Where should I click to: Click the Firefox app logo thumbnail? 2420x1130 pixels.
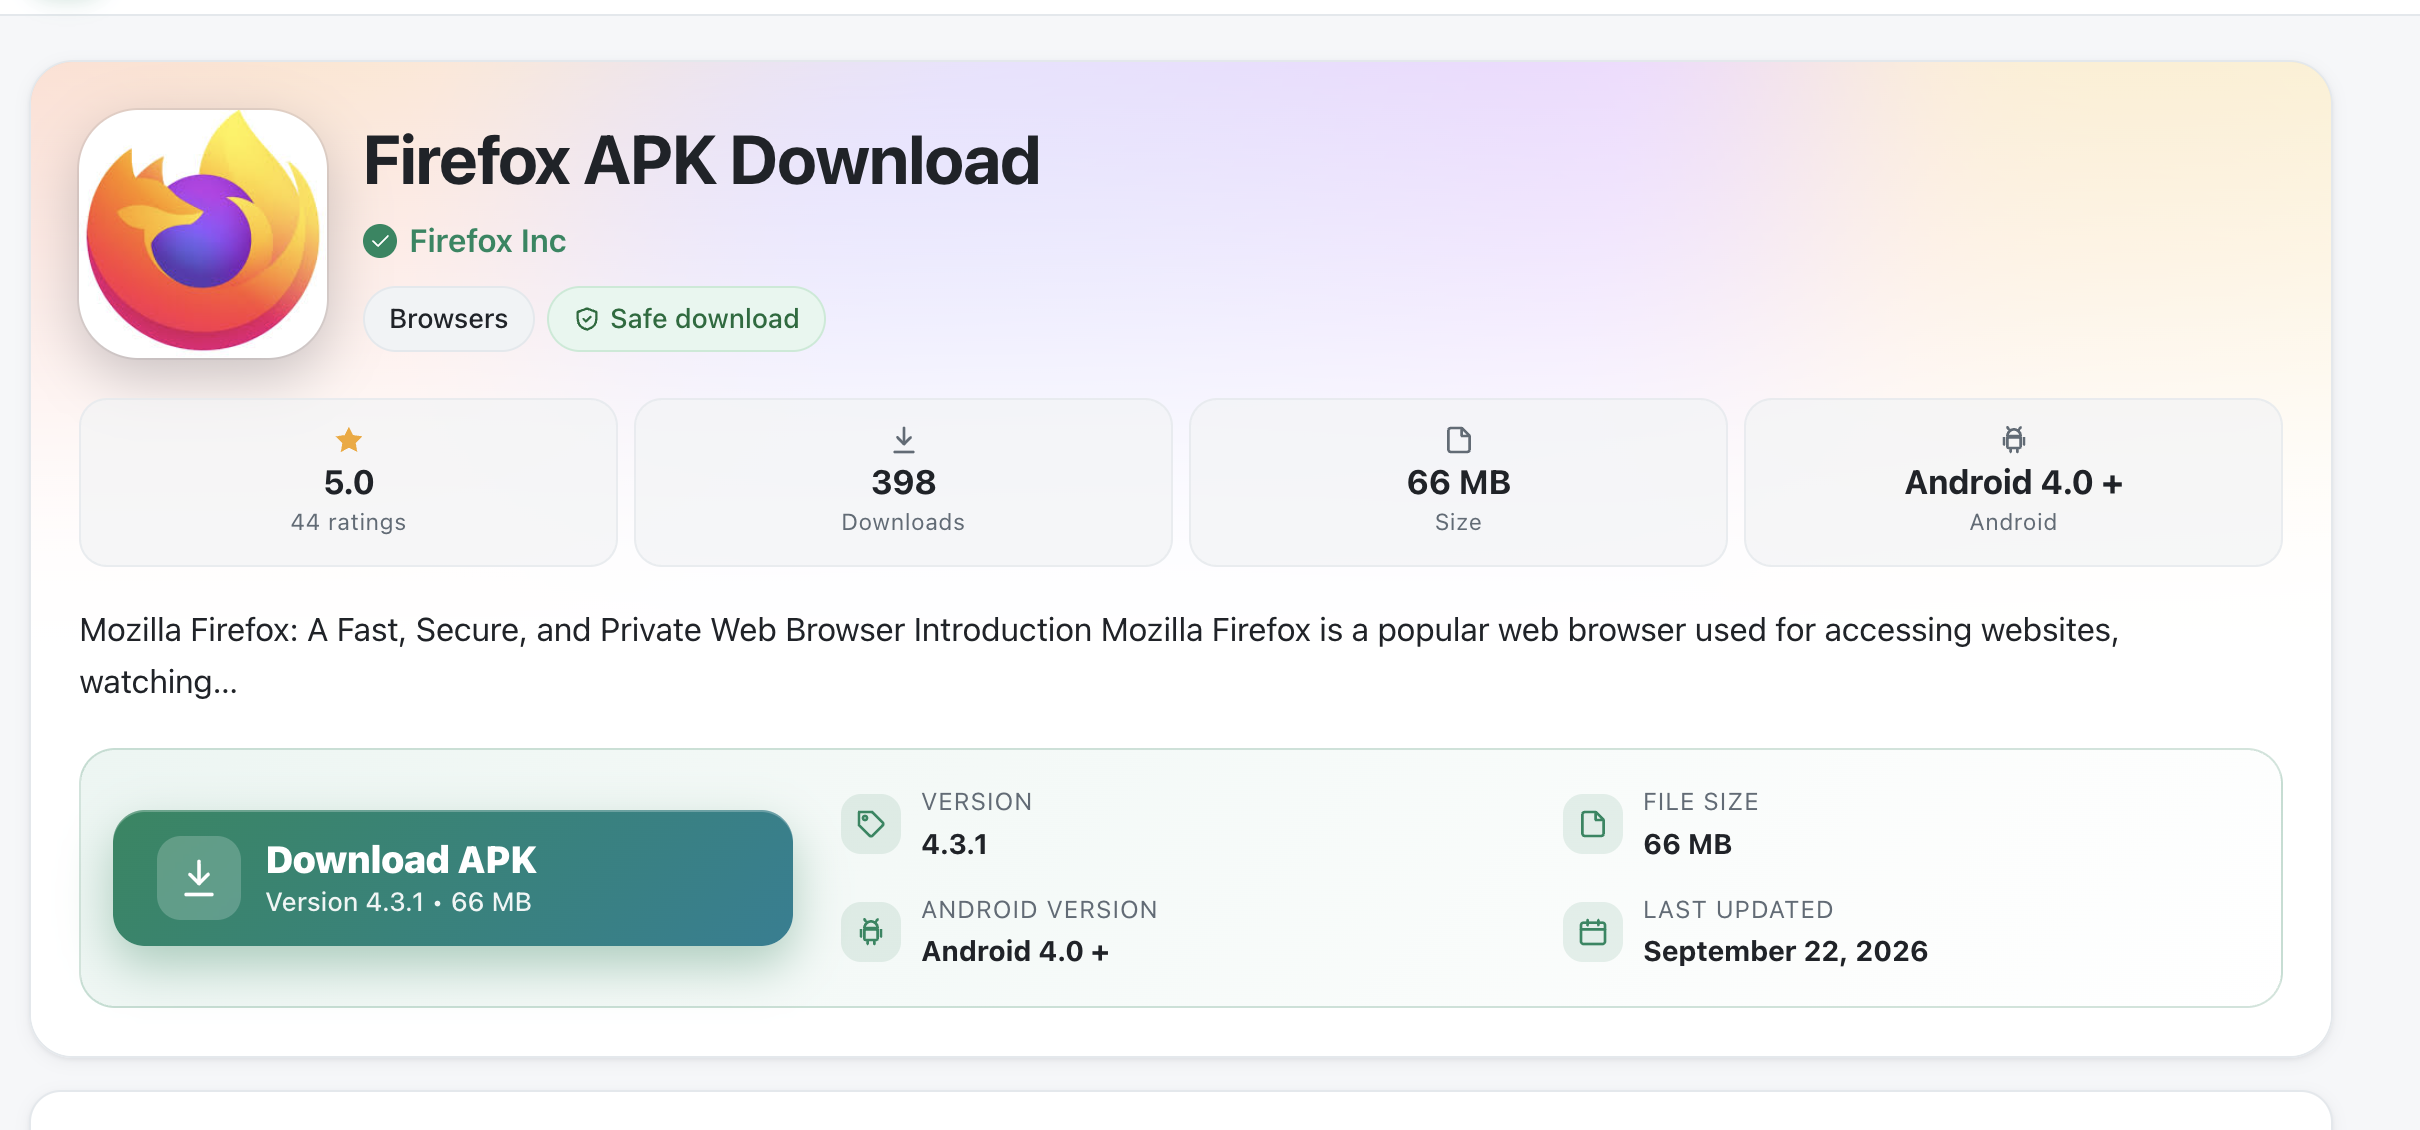point(203,233)
